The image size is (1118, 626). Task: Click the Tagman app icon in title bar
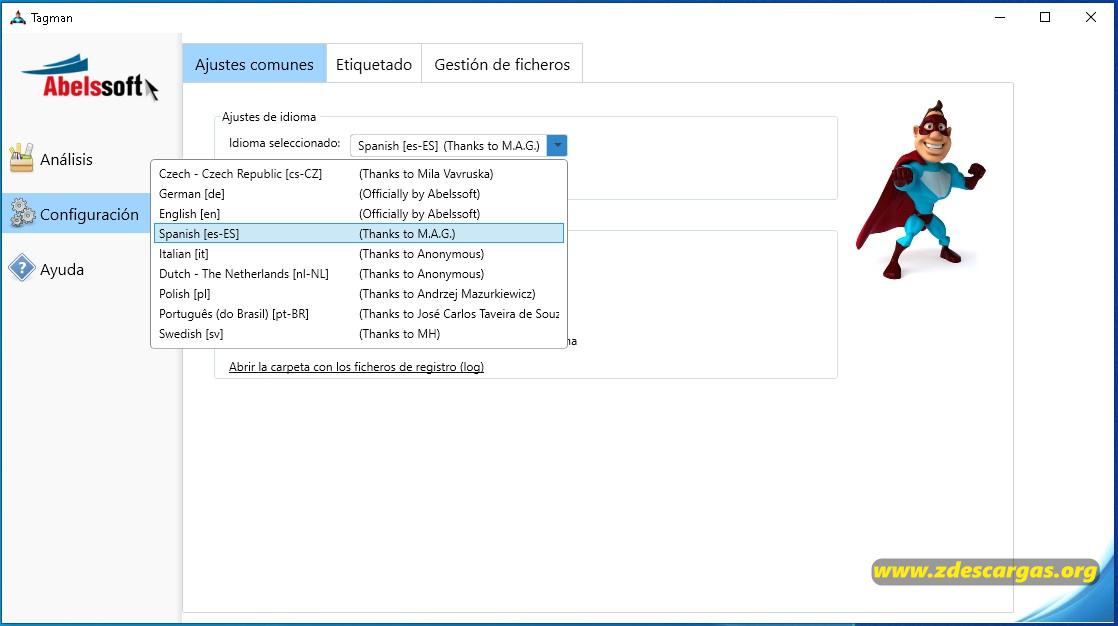(x=18, y=17)
